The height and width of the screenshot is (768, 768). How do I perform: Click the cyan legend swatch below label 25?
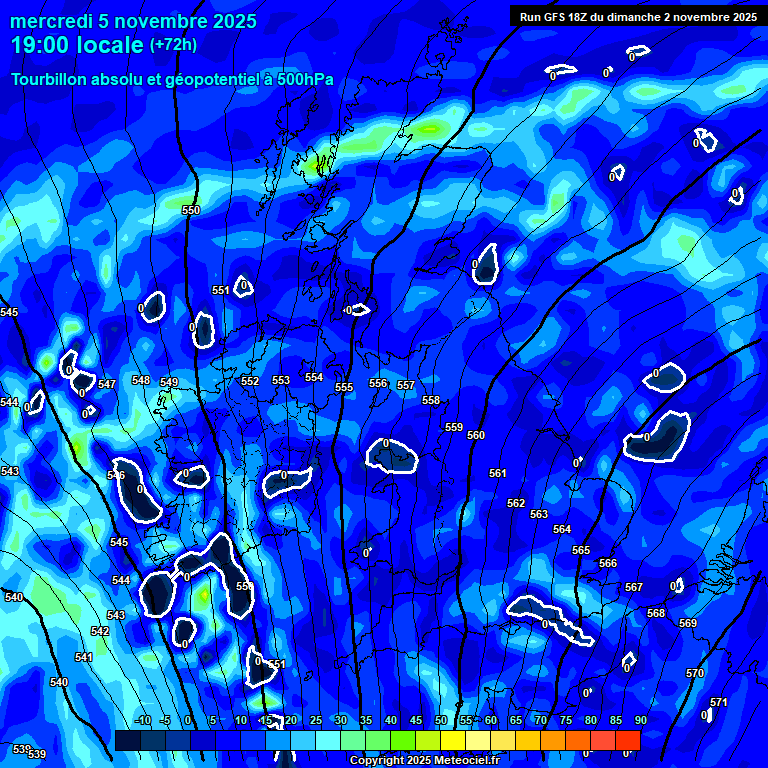[327, 741]
